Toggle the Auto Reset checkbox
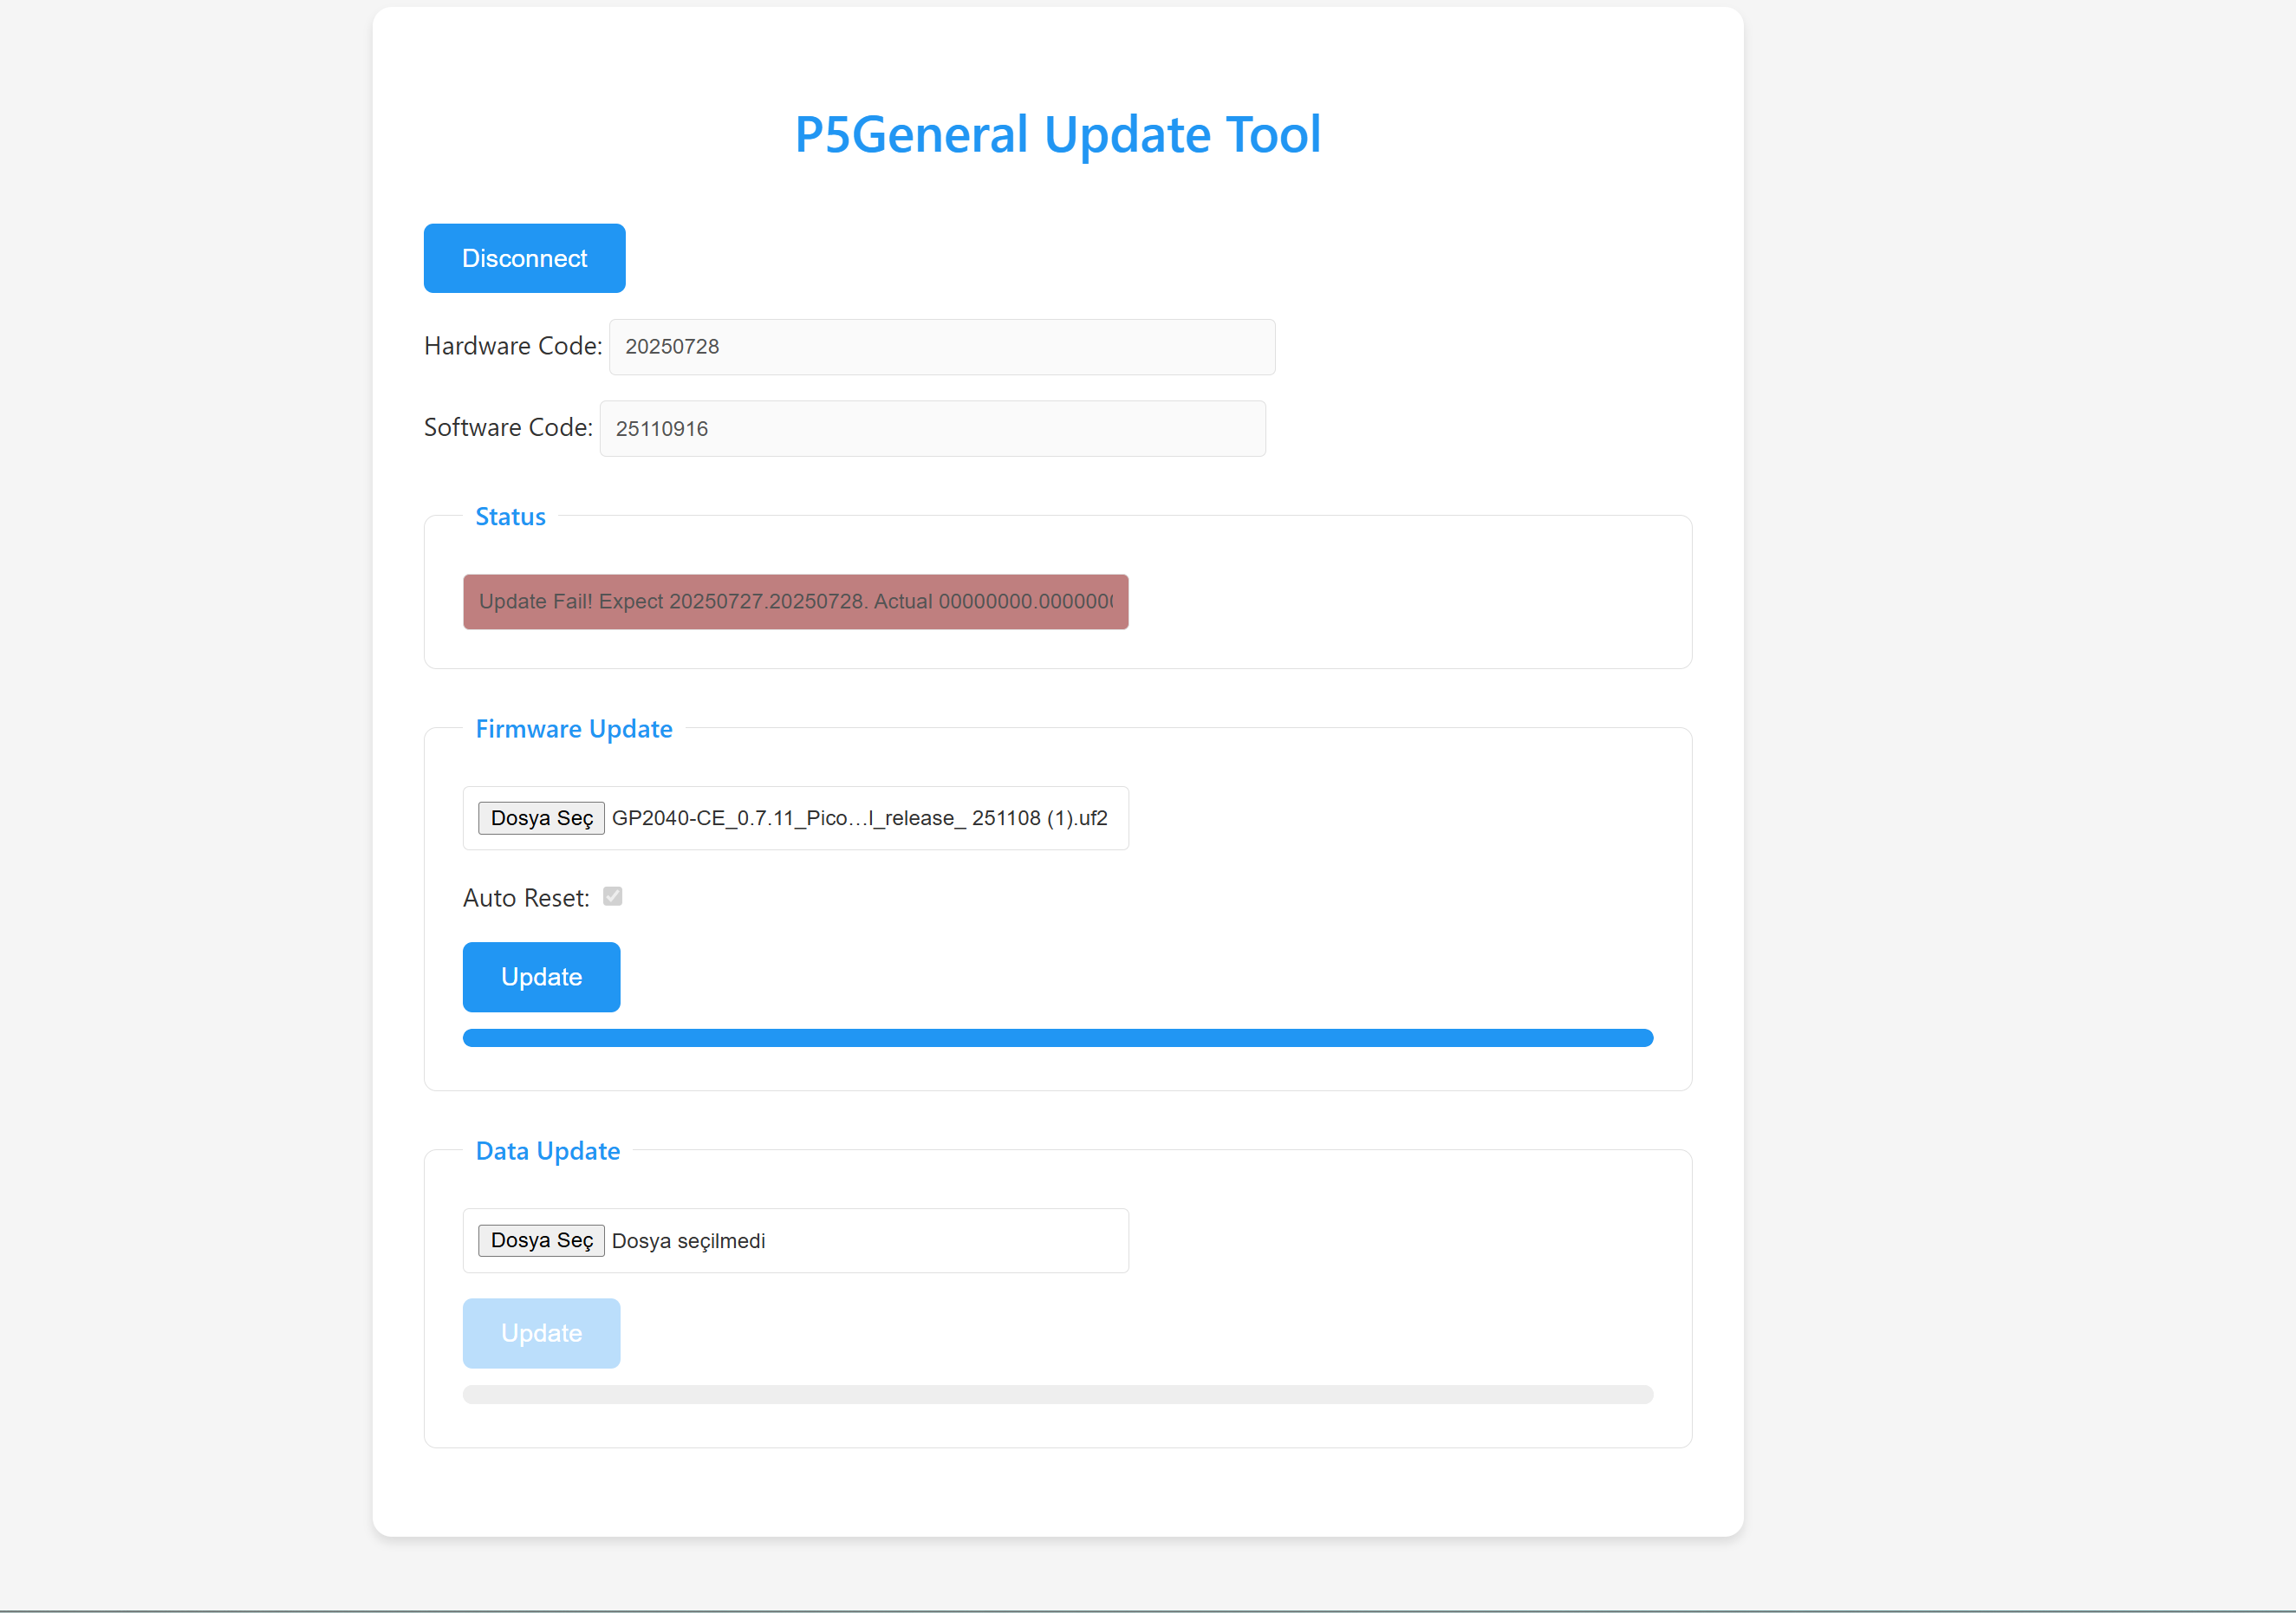Viewport: 2296px width, 1613px height. coord(613,897)
